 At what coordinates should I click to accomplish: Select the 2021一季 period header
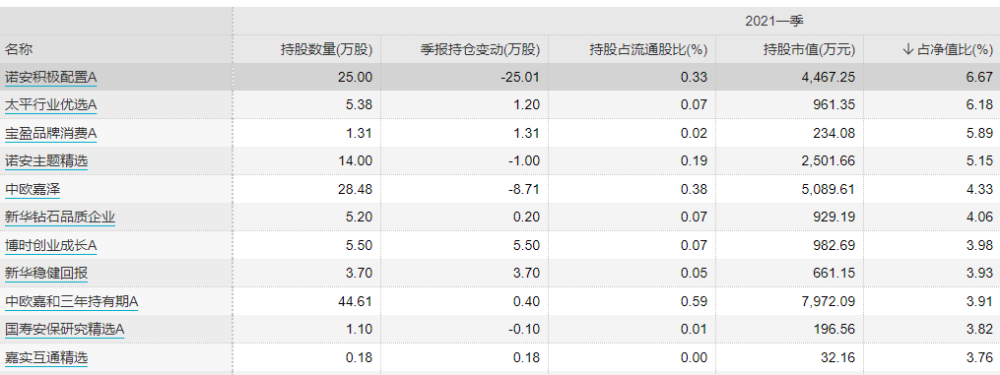point(774,21)
